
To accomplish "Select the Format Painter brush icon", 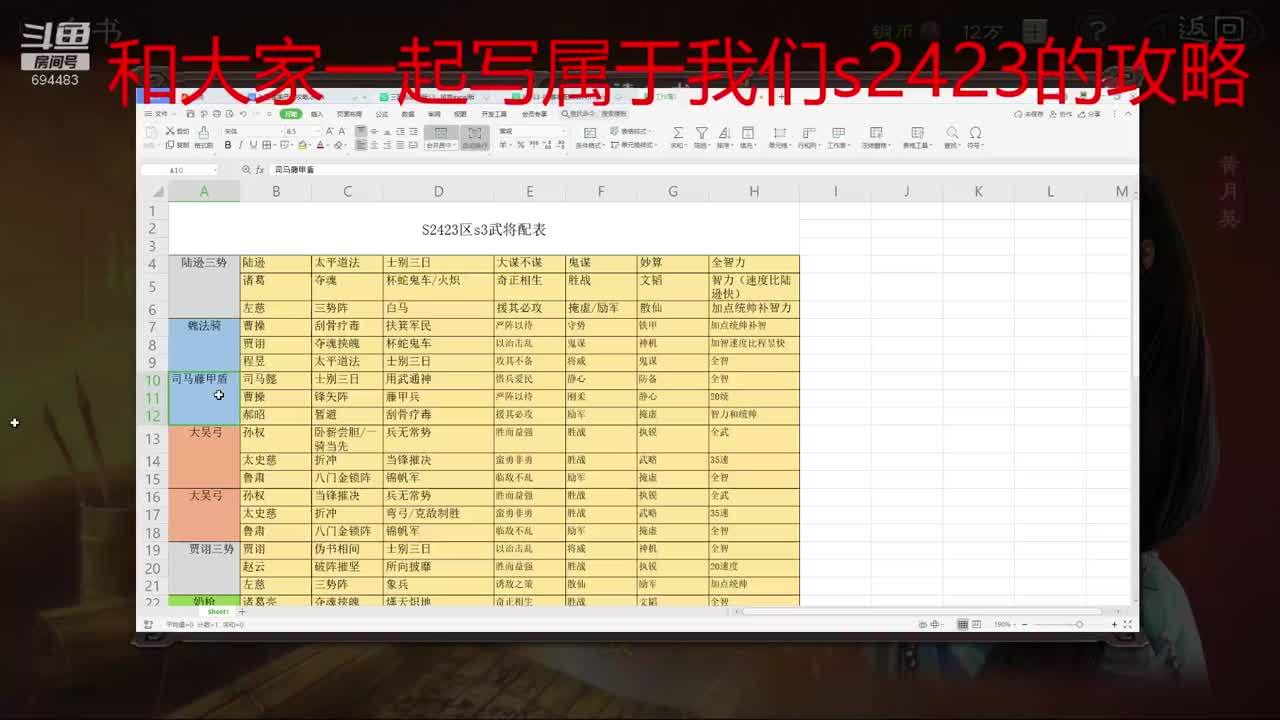I will [x=204, y=134].
